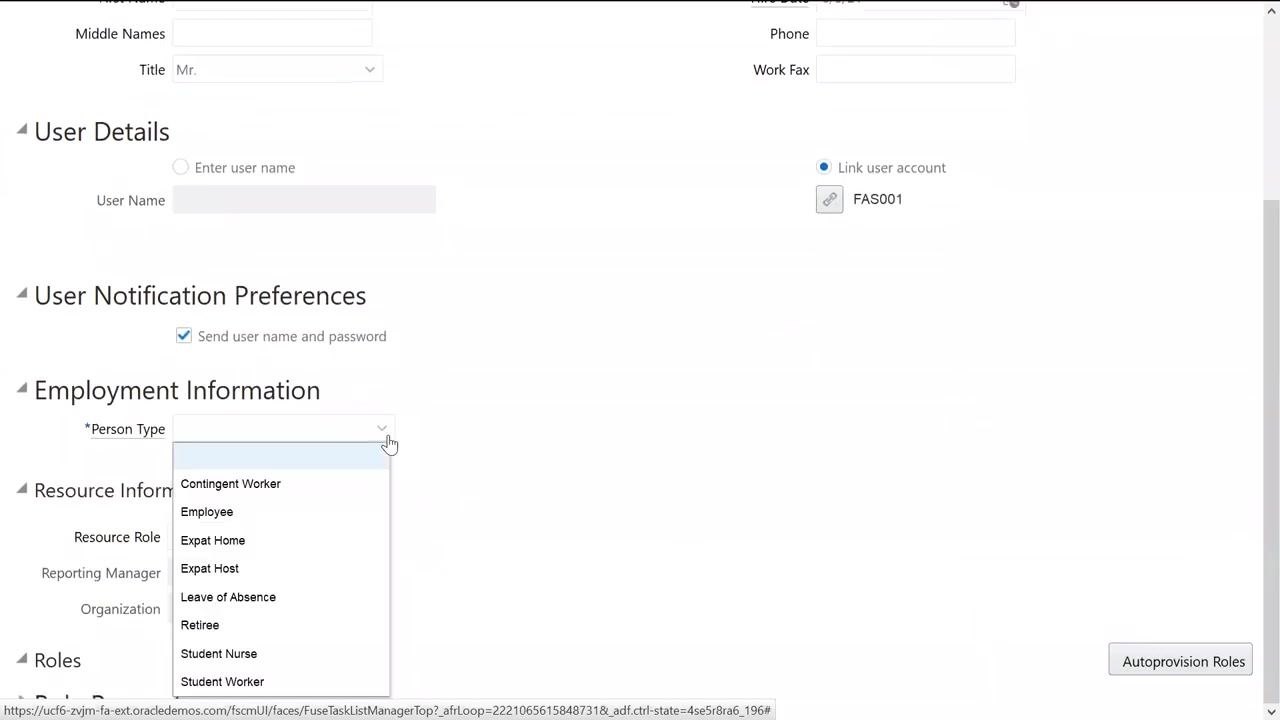The image size is (1280, 720).
Task: Select the Link user account radio button
Action: (824, 167)
